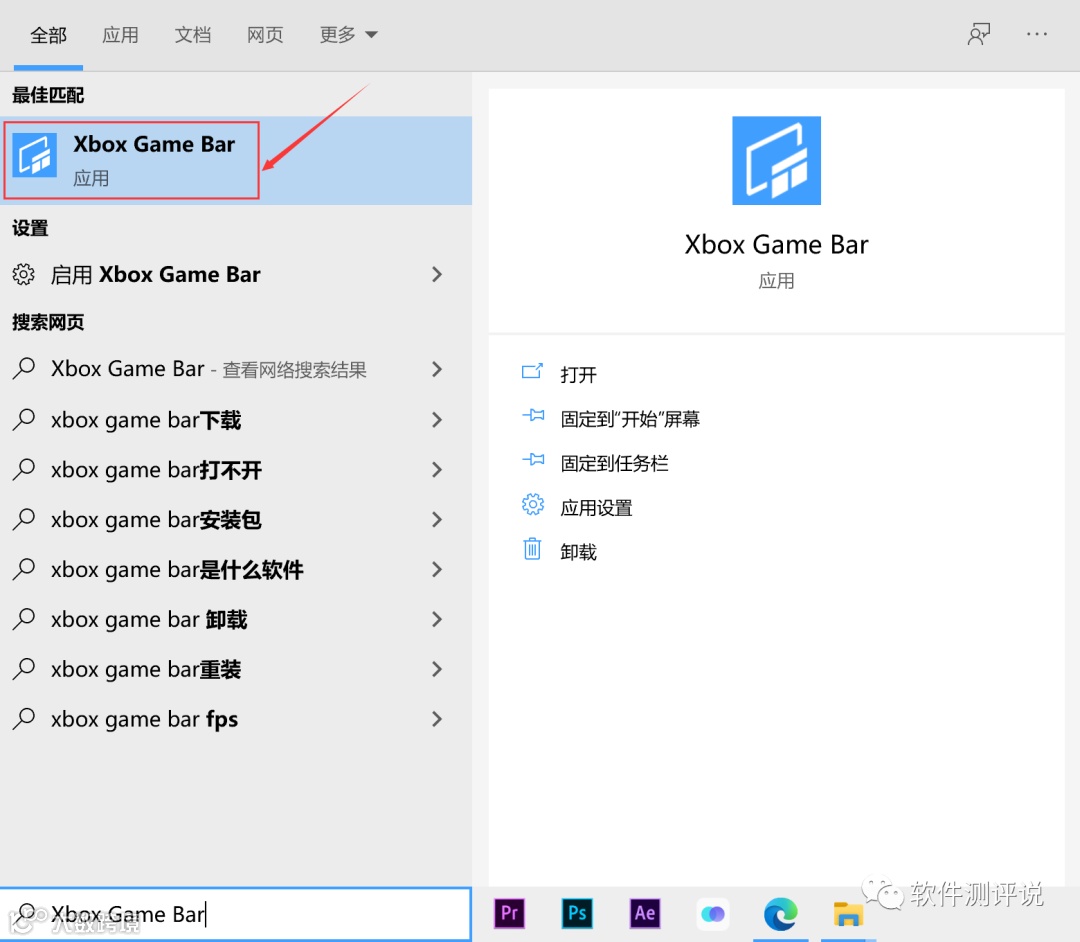Click large Xbox Game Bar icon in preview
The image size is (1080, 942).
(776, 160)
